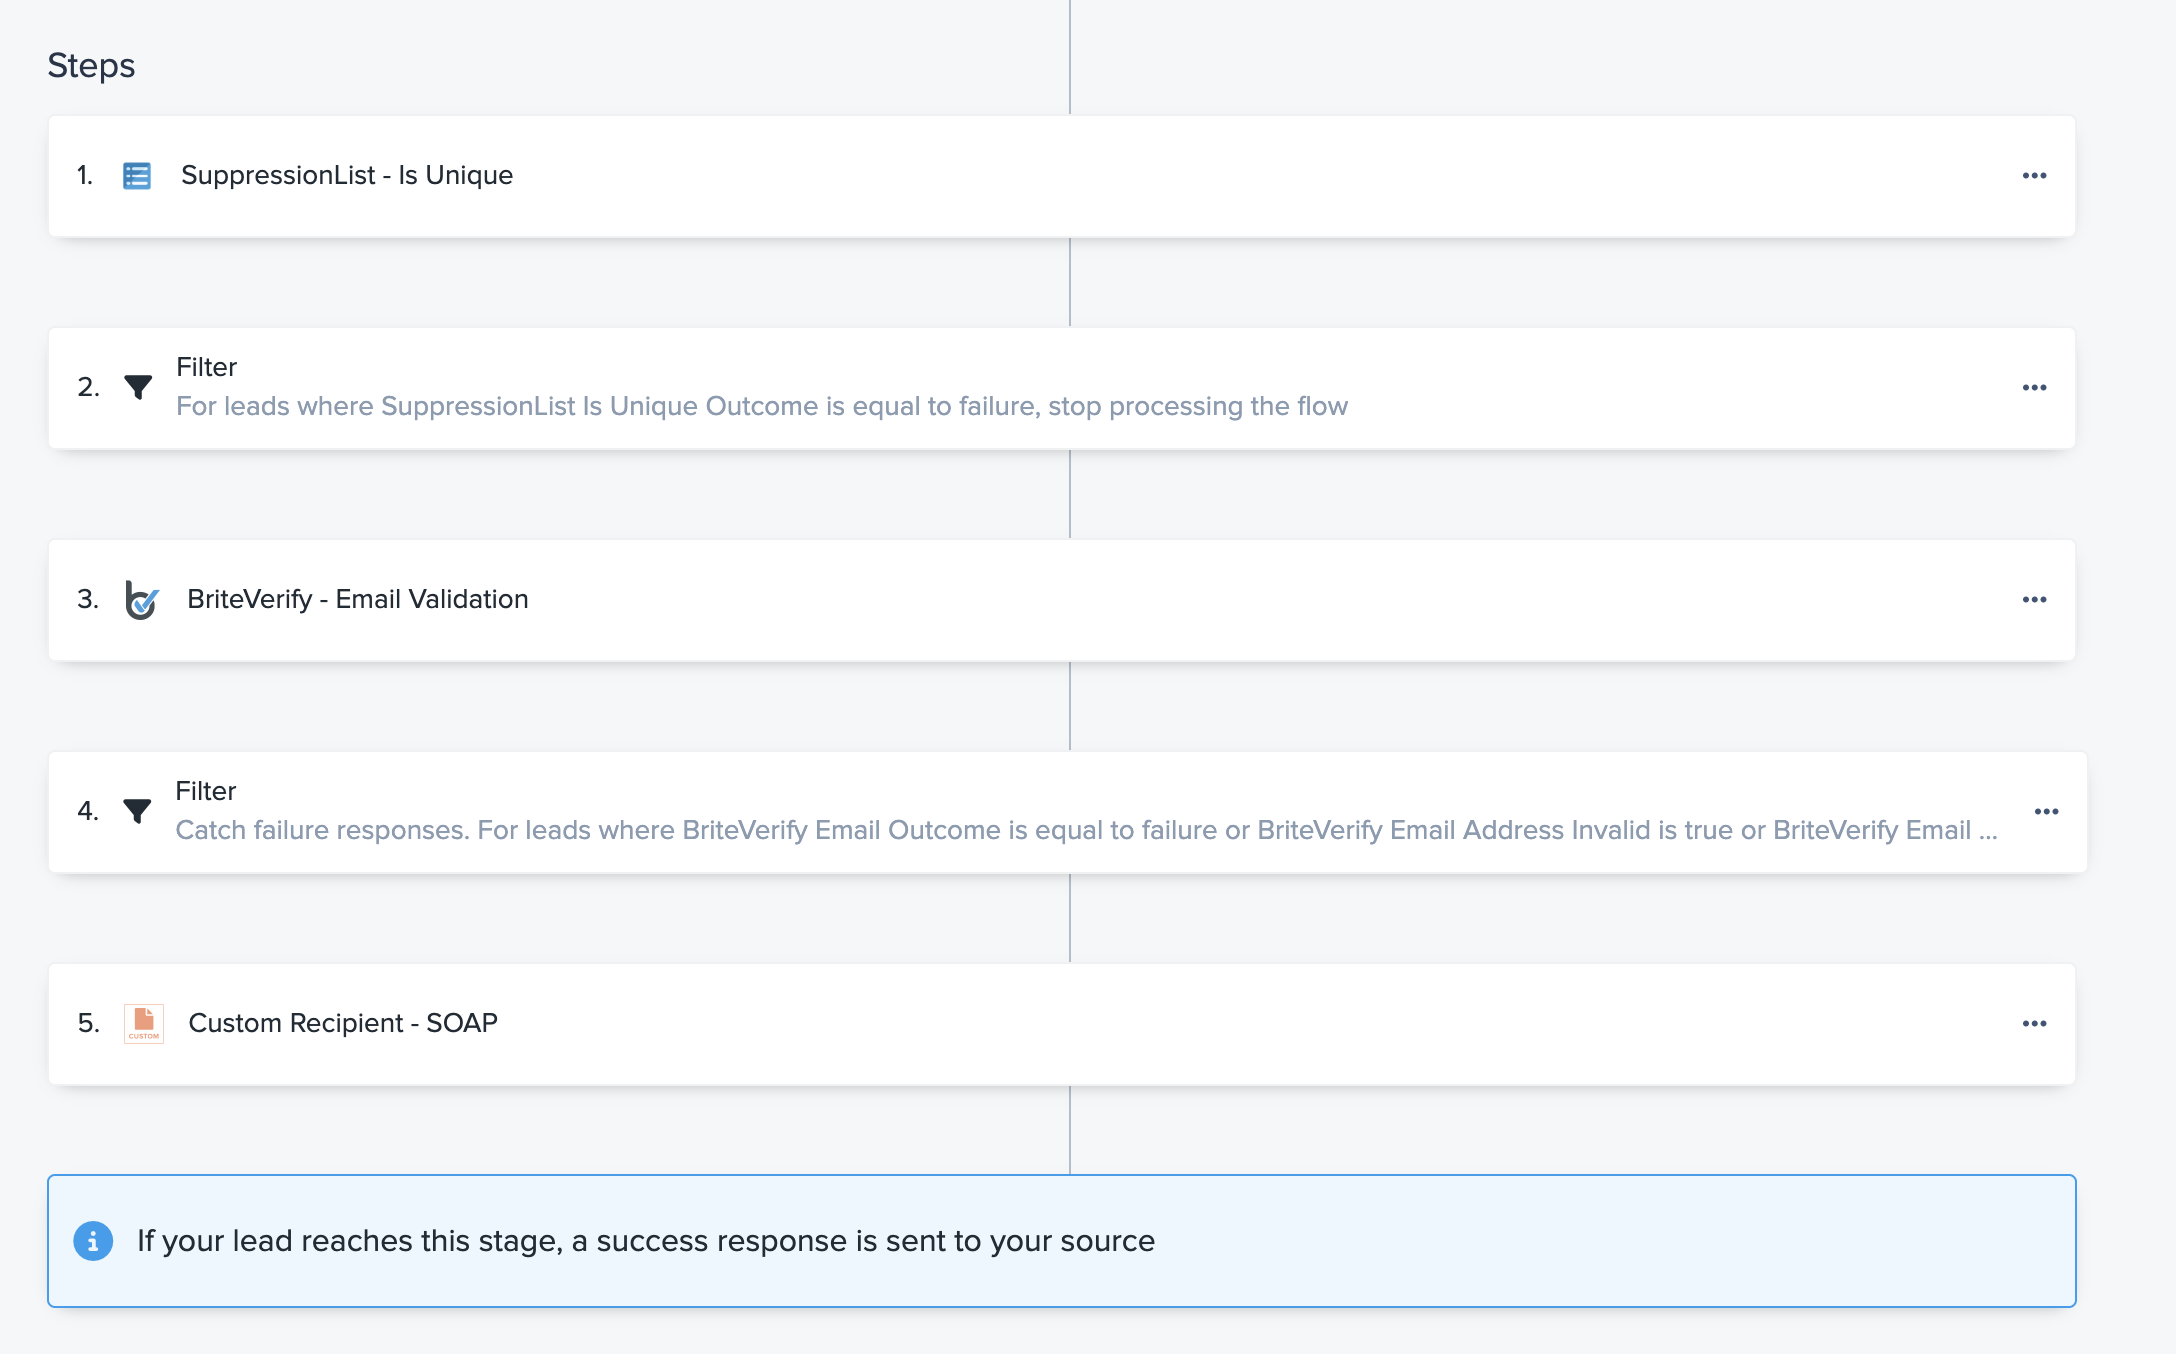Click the 'Catch failure responses' filter description

[x=1085, y=830]
